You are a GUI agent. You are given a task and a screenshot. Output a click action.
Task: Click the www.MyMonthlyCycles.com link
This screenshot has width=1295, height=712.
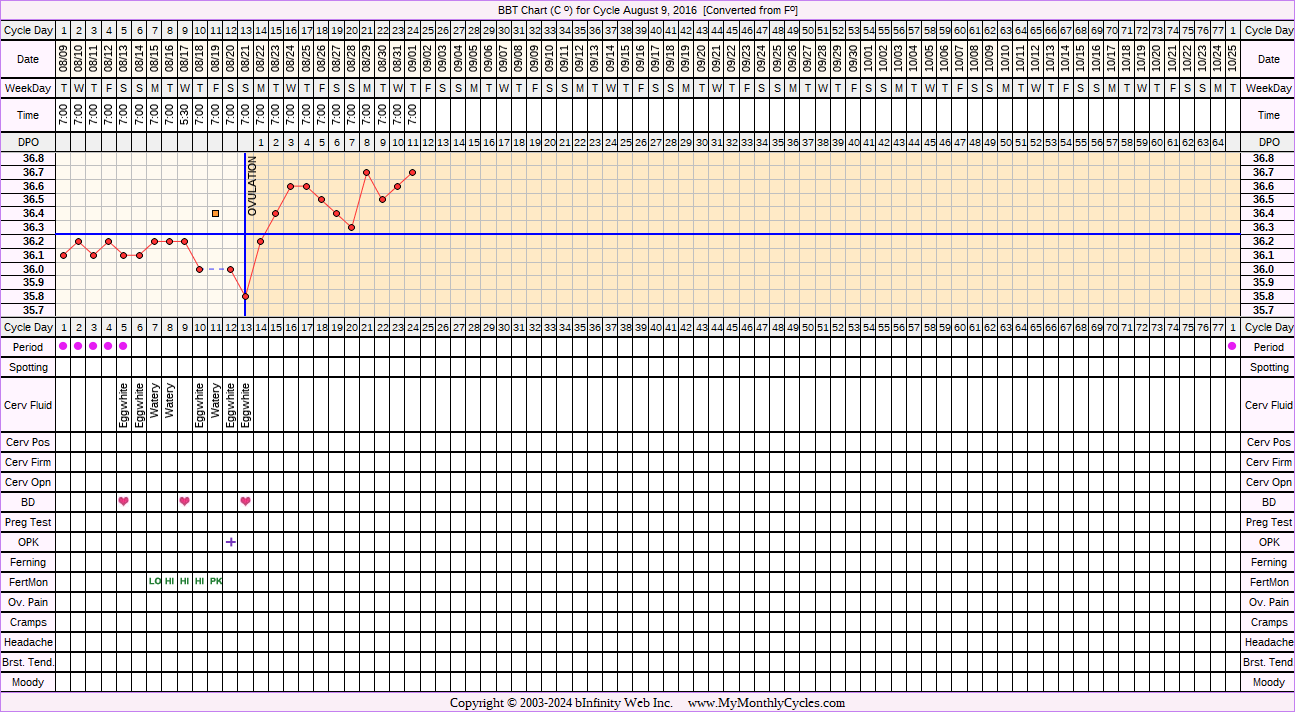click(x=766, y=703)
